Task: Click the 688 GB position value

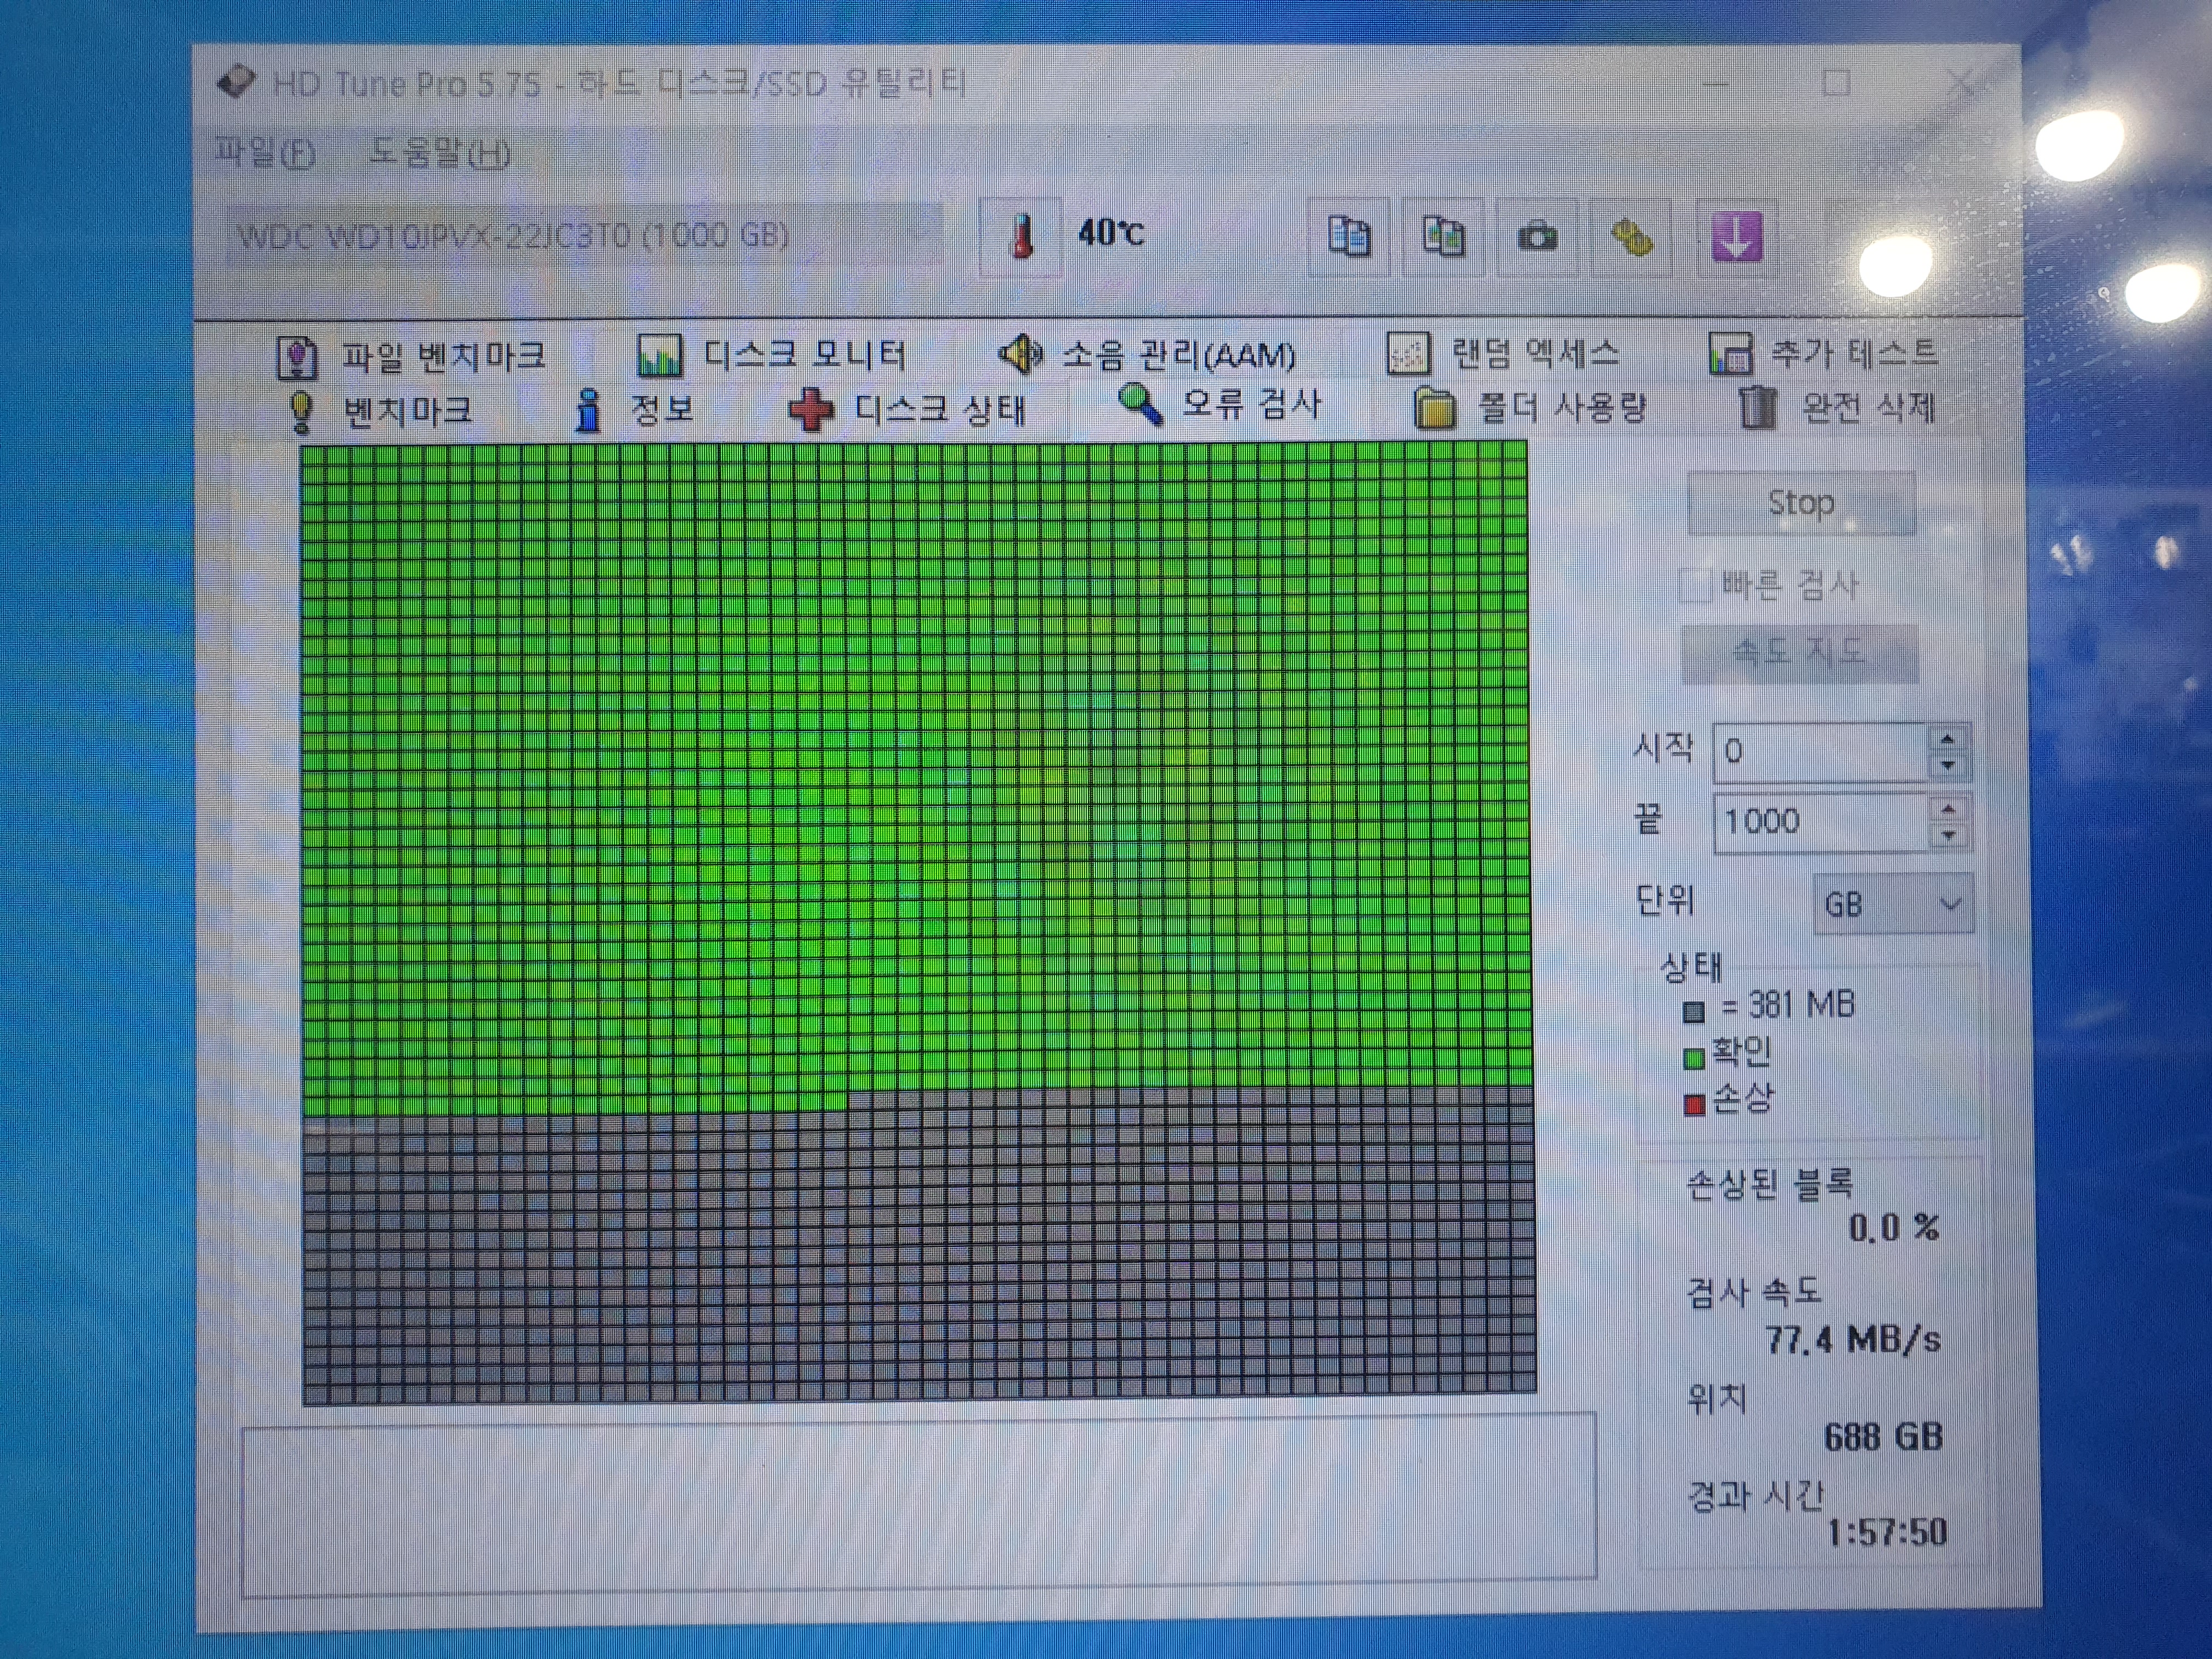Action: 1883,1438
